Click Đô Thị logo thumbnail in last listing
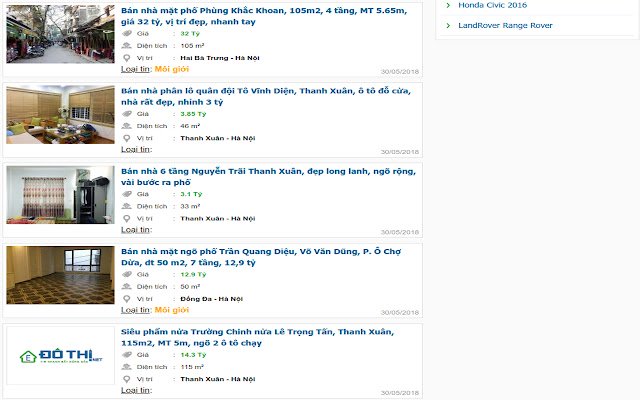Image resolution: width=640 pixels, height=400 pixels. pyautogui.click(x=60, y=355)
